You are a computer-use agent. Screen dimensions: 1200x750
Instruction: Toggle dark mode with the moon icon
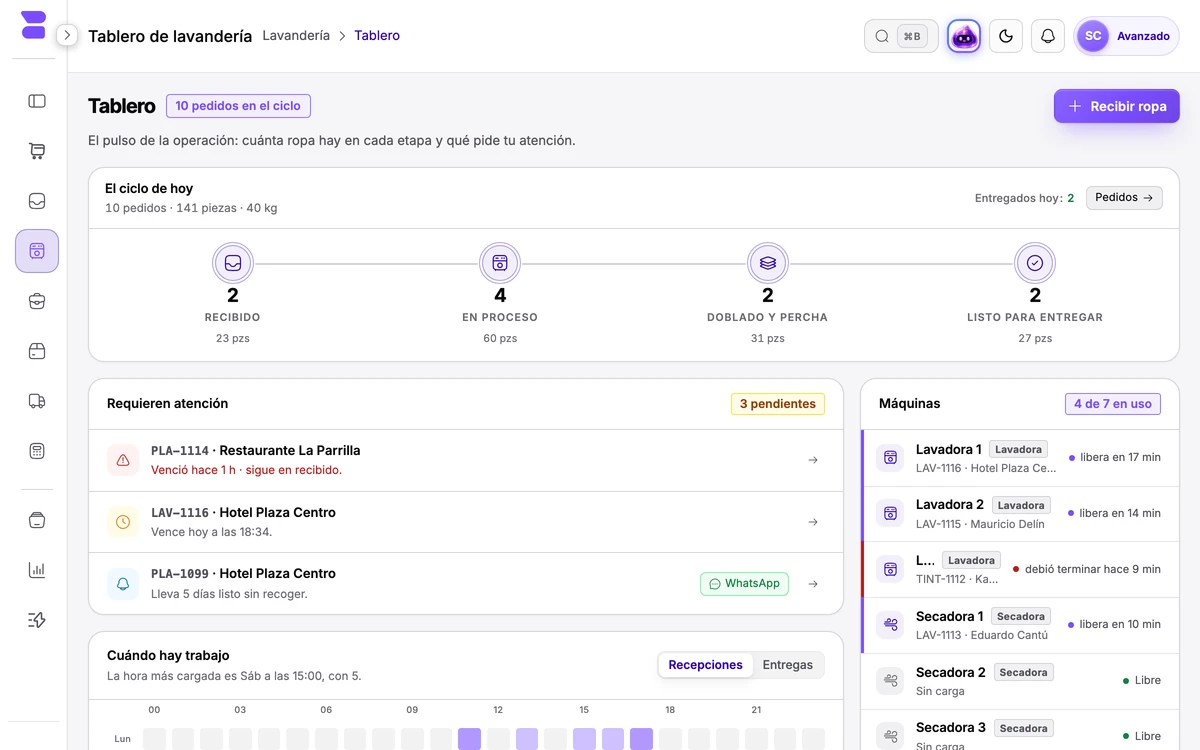click(1006, 36)
